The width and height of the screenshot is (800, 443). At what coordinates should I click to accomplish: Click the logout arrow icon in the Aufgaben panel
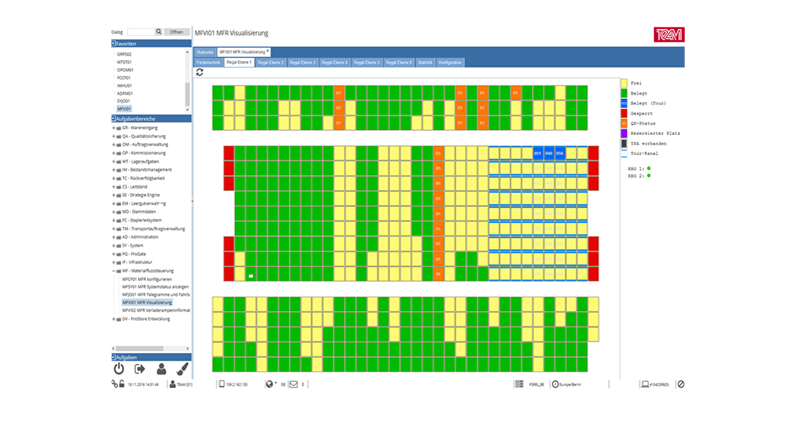[140, 368]
